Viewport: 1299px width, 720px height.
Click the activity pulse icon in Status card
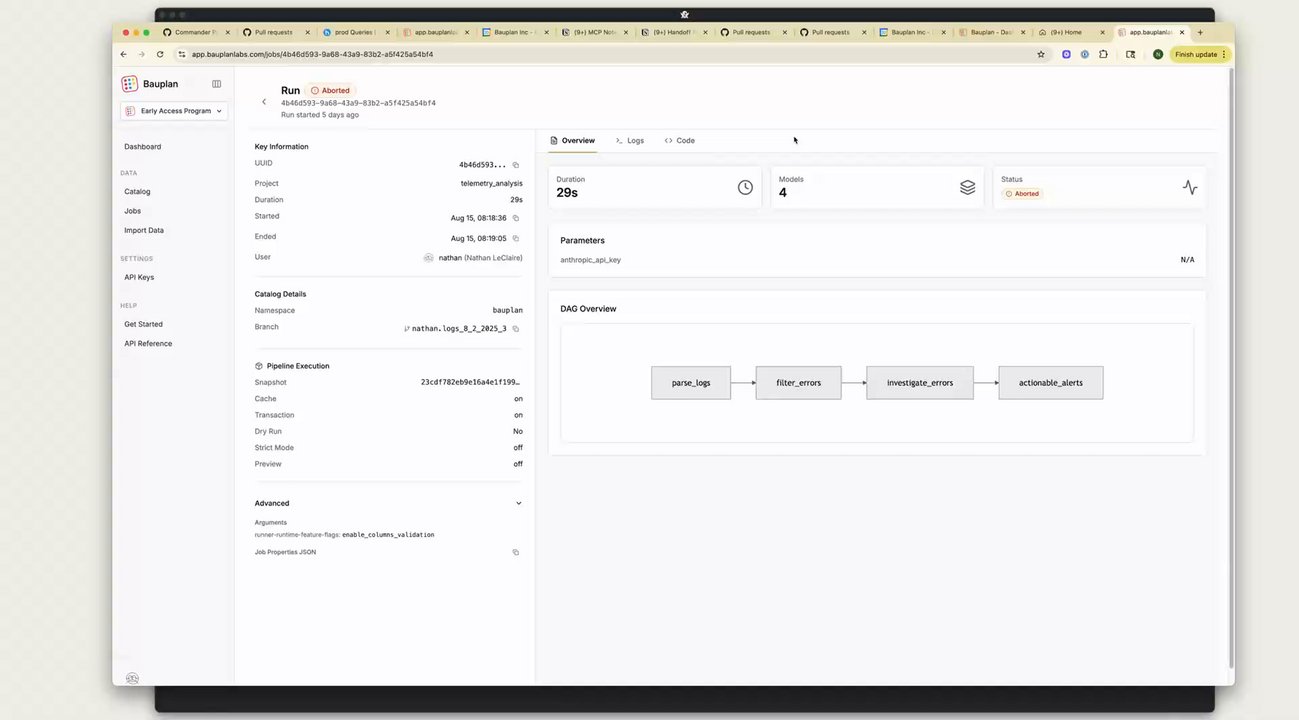[x=1190, y=187]
